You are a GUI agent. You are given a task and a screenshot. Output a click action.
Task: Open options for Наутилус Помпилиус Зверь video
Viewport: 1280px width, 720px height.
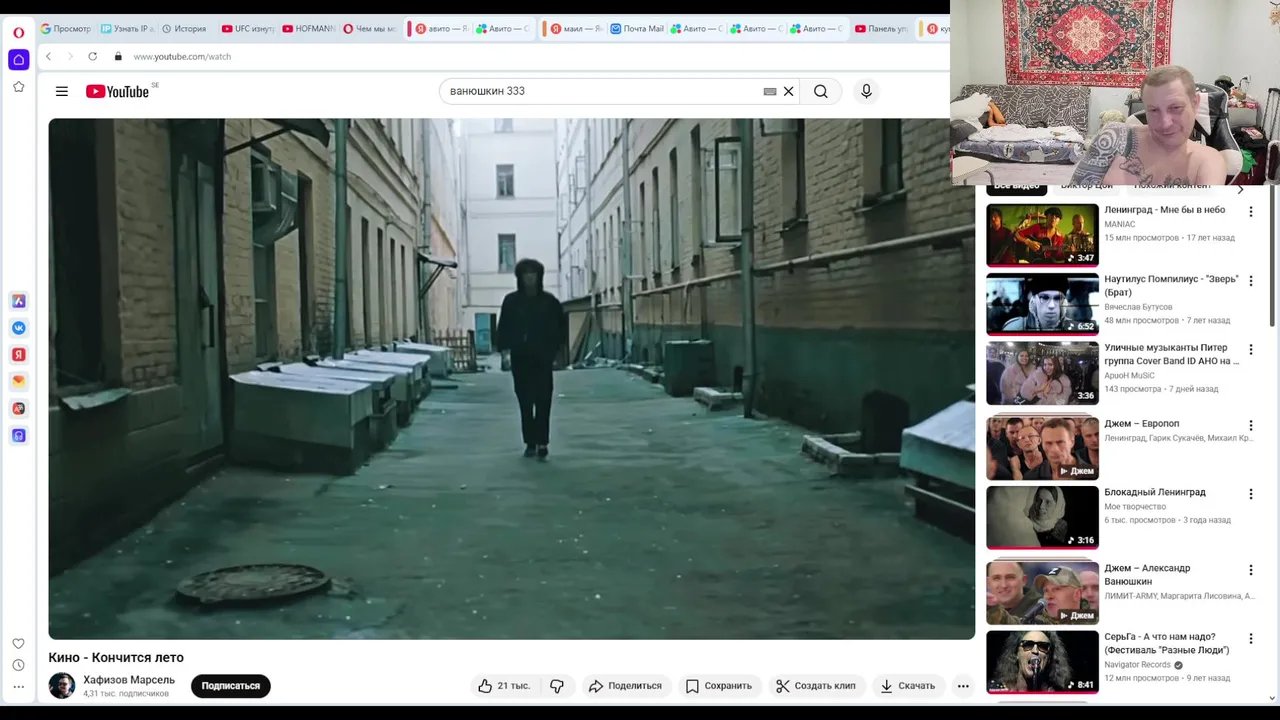(1250, 281)
